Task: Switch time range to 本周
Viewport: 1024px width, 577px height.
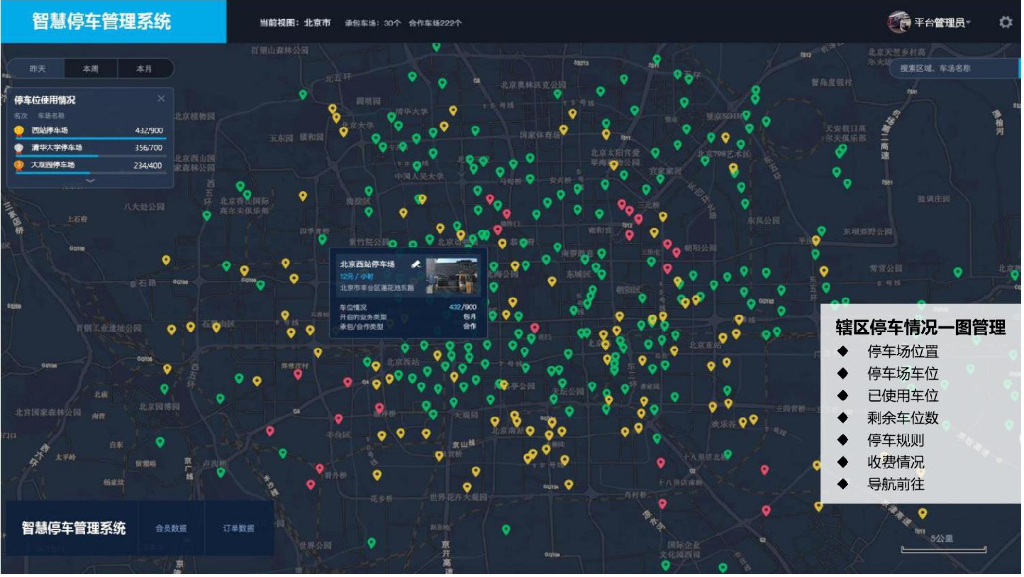Action: coord(91,69)
